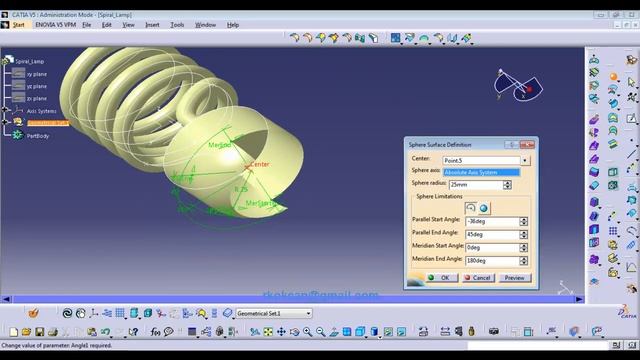Click the Sphere radius spinner
Image resolution: width=640 pixels, height=360 pixels.
click(x=507, y=185)
